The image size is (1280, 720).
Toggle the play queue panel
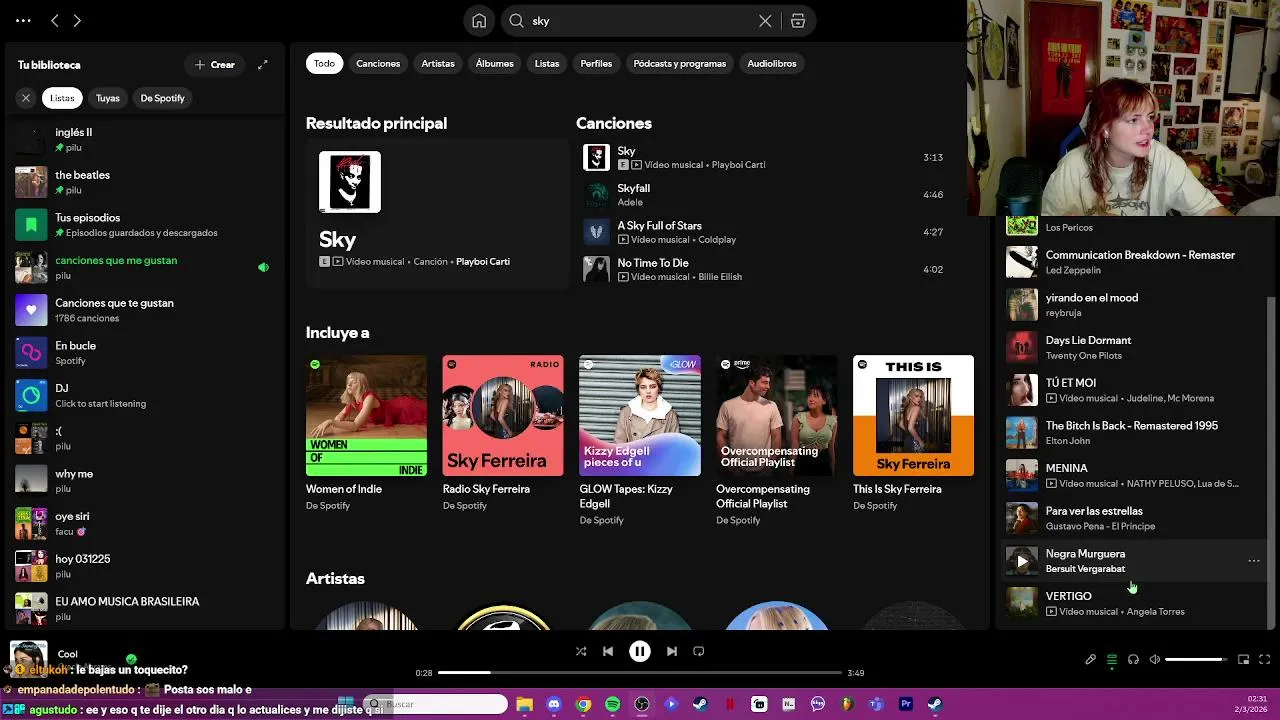(1111, 659)
